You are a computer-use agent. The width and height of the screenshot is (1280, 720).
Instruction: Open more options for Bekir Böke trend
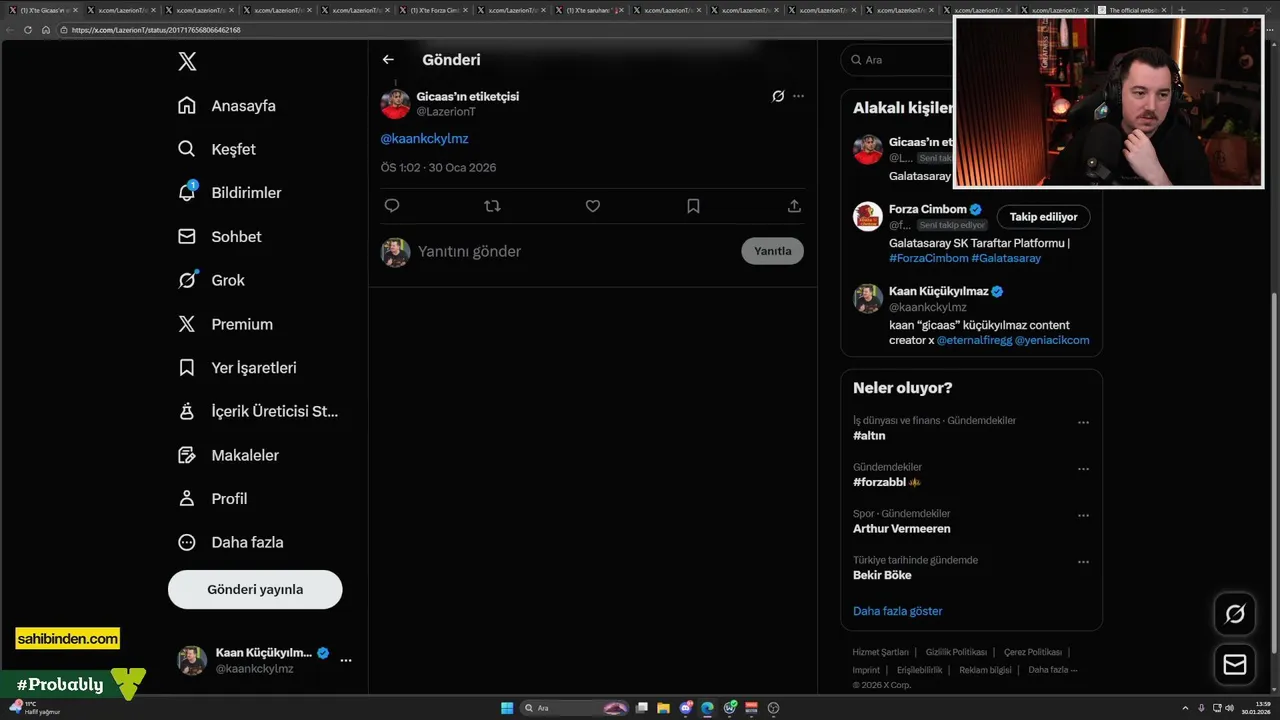pyautogui.click(x=1083, y=562)
